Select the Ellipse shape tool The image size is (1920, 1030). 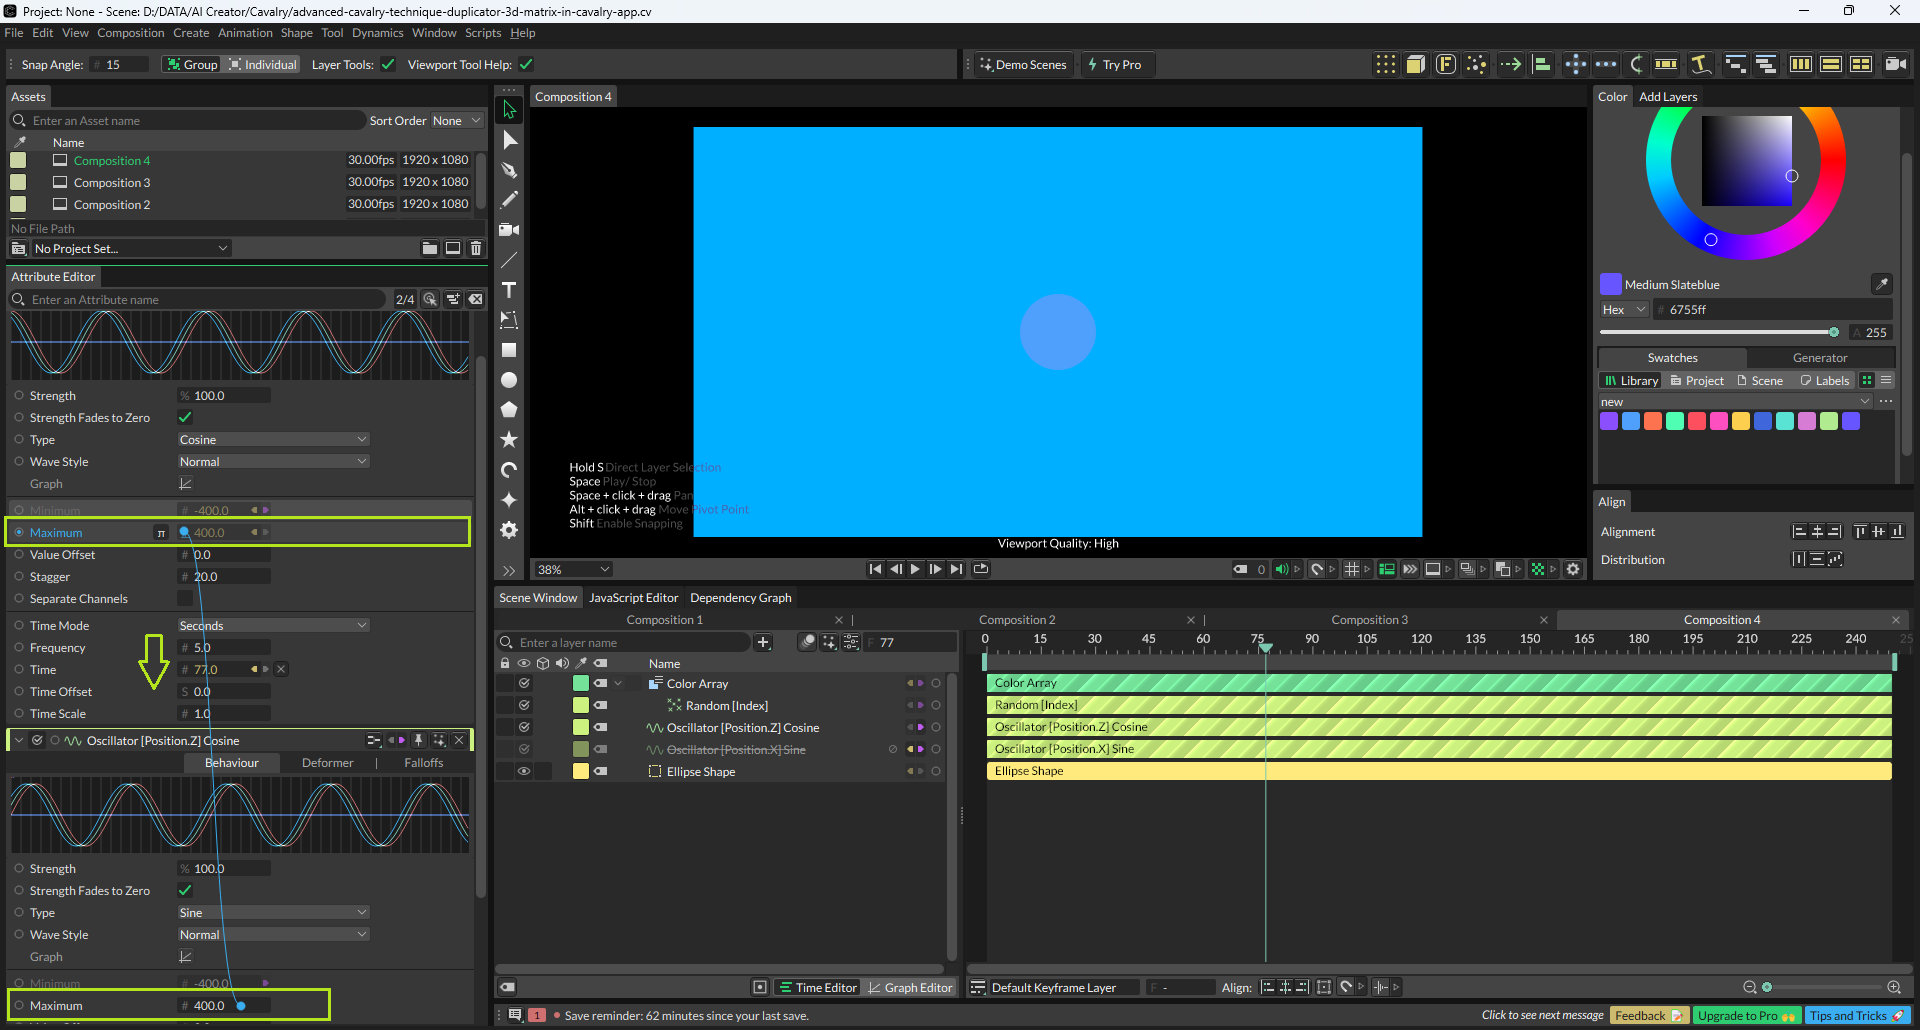(x=509, y=380)
